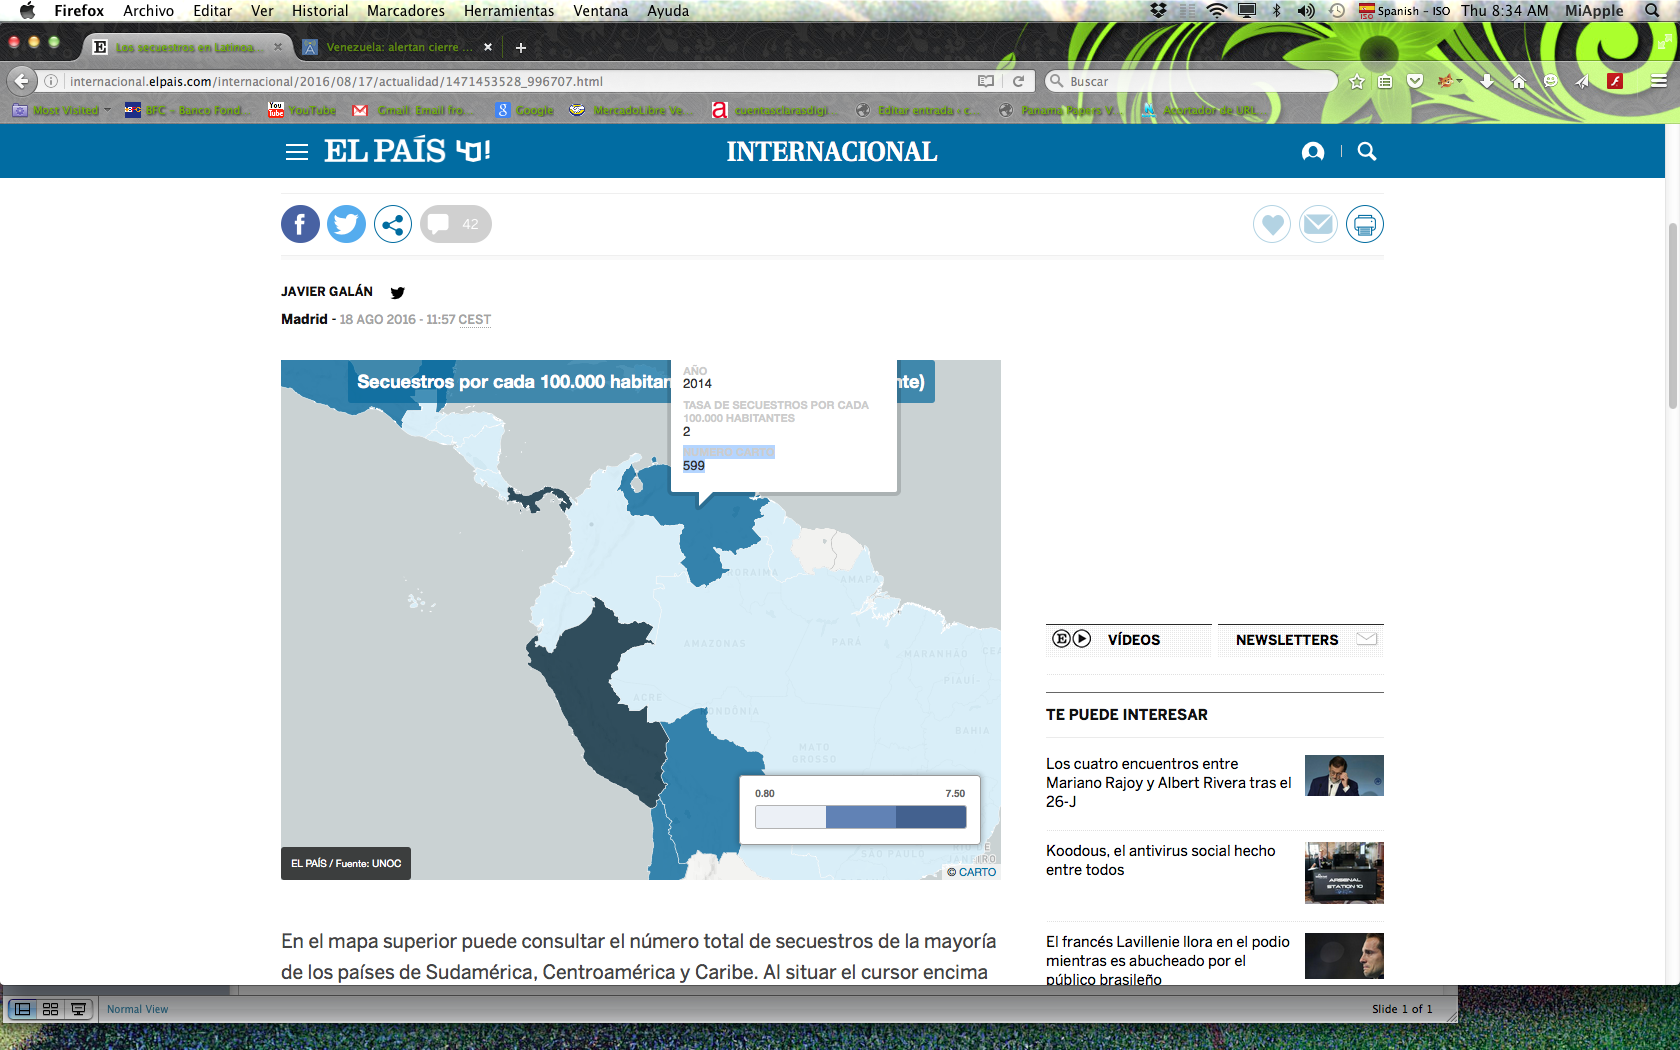Screen dimensions: 1680x1050
Task: Share article via Twitter icon
Action: [x=346, y=224]
